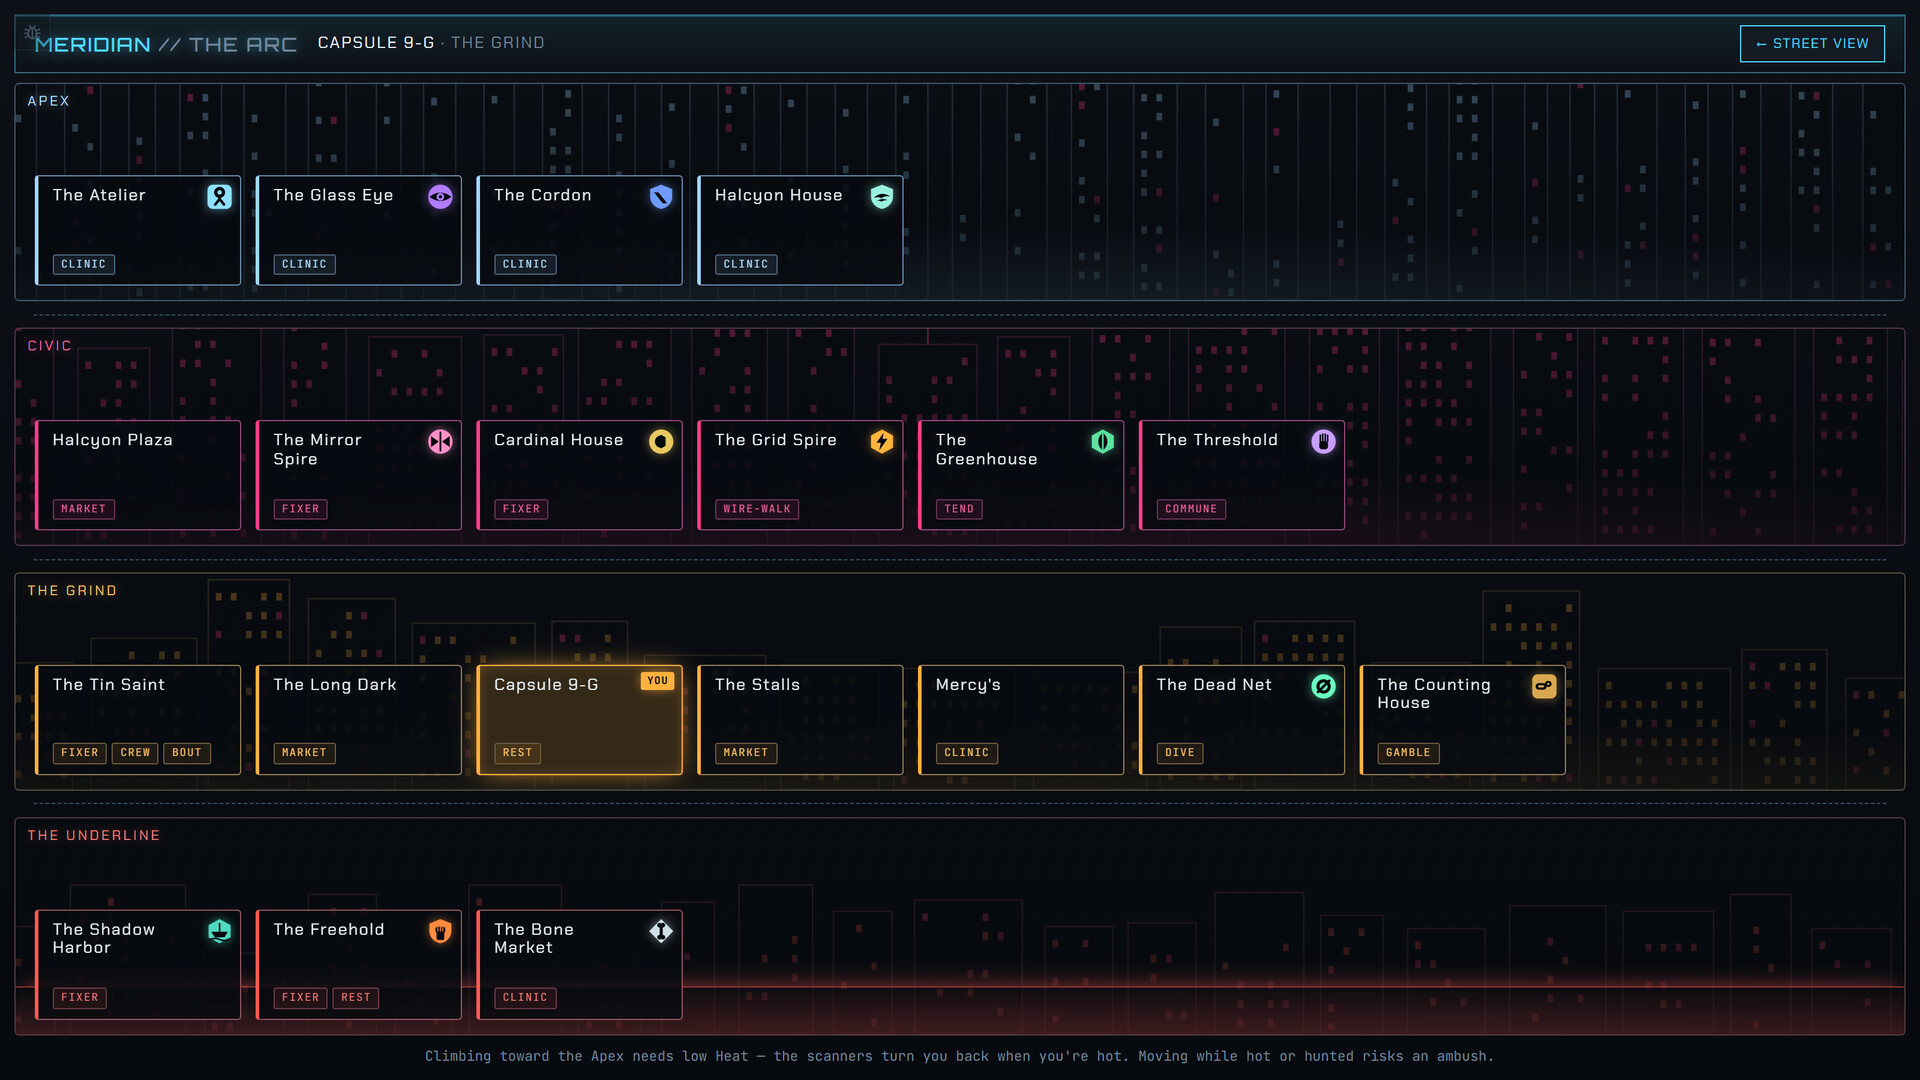Click The Counting House card title
The width and height of the screenshot is (1920, 1080).
click(1434, 694)
